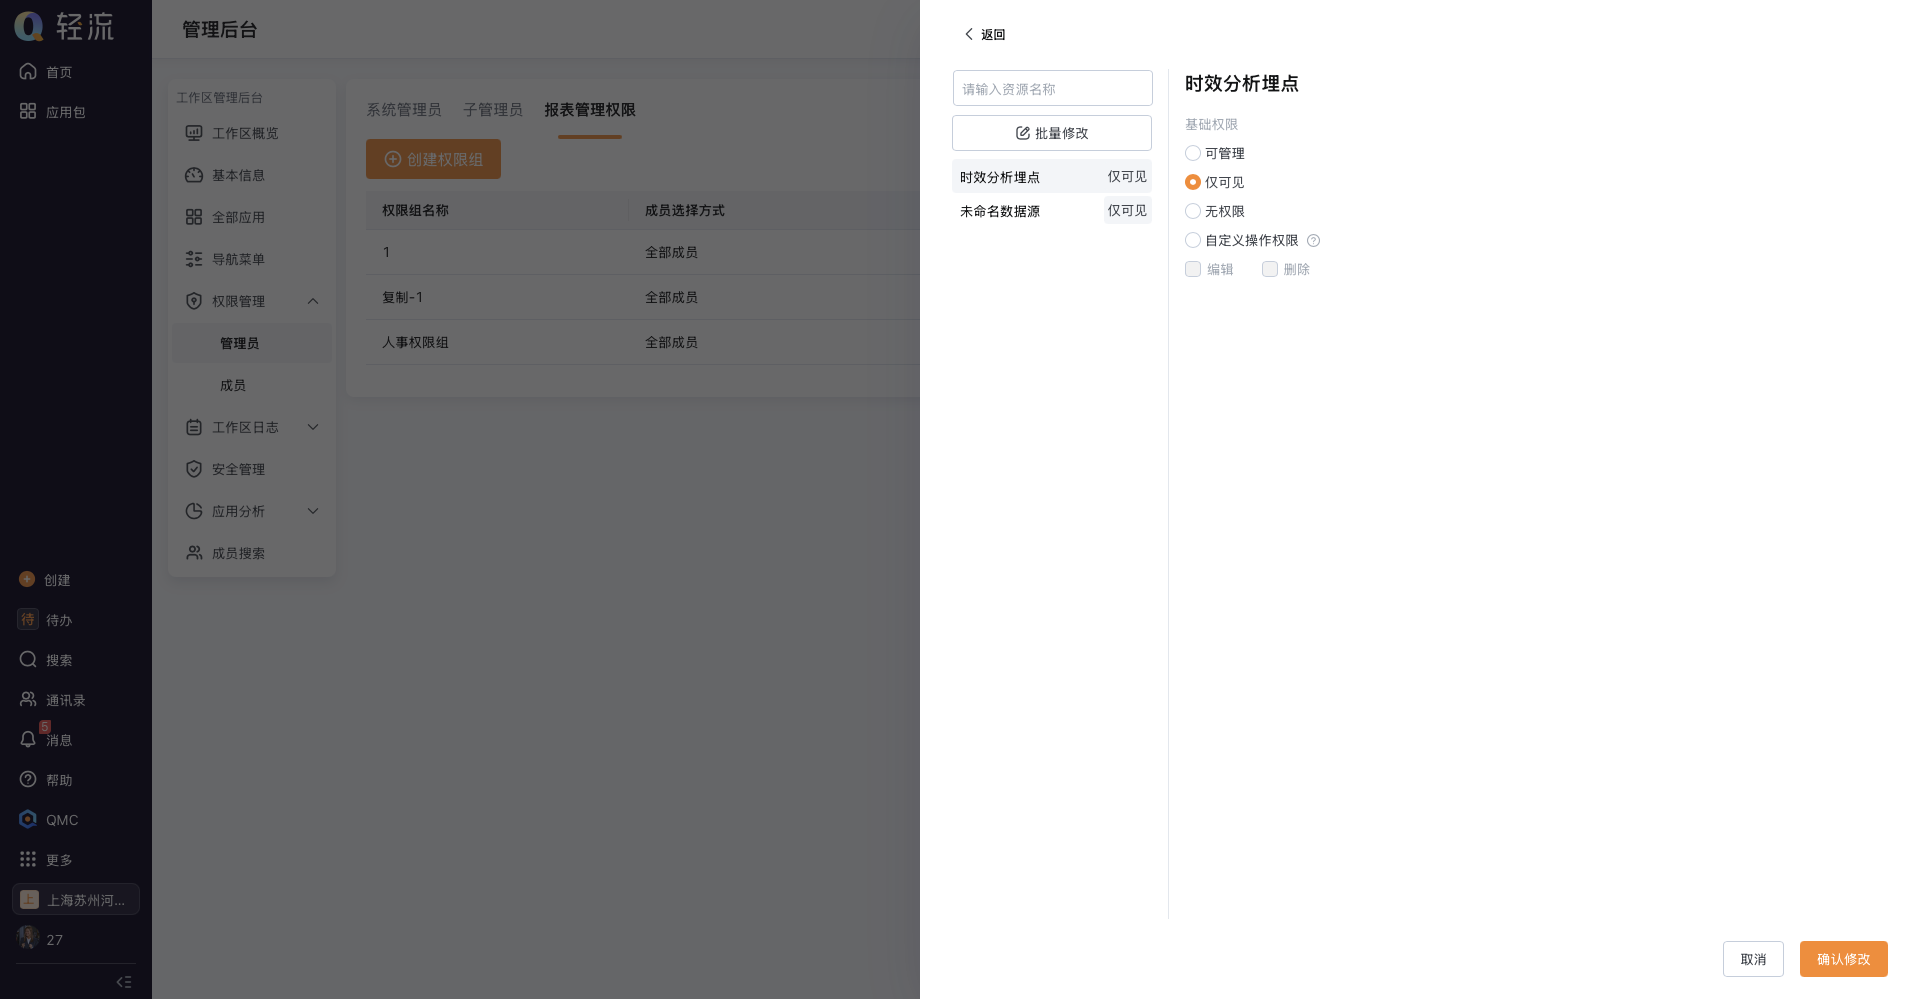Check the 删除 checkbox

click(1270, 269)
